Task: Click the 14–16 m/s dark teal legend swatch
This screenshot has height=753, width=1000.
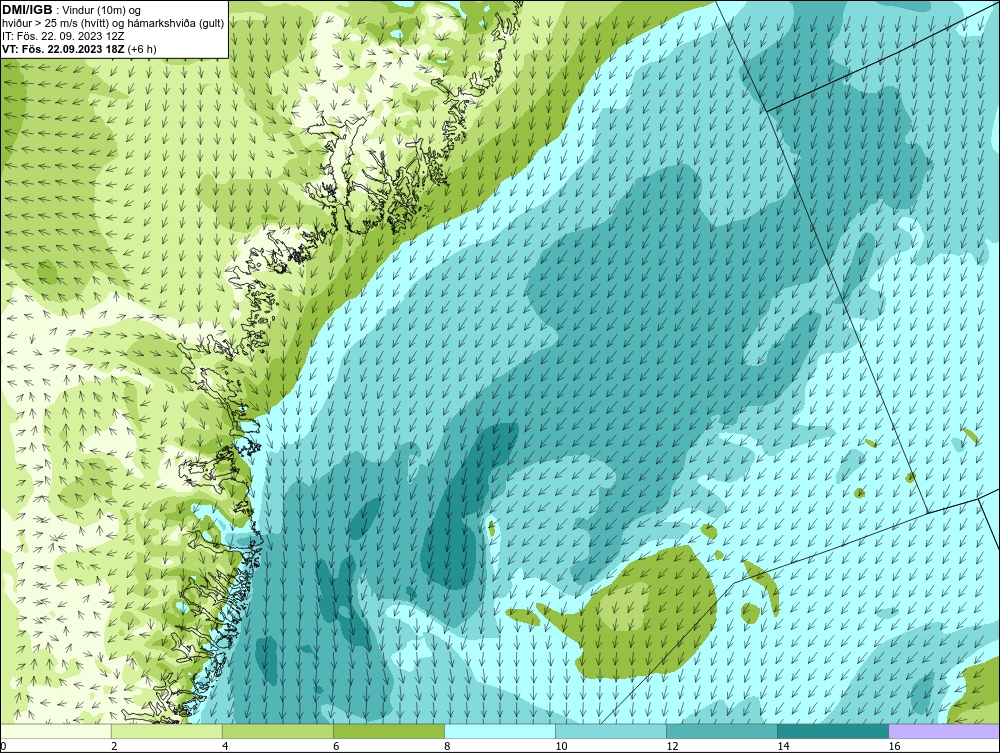Action: pos(833,731)
